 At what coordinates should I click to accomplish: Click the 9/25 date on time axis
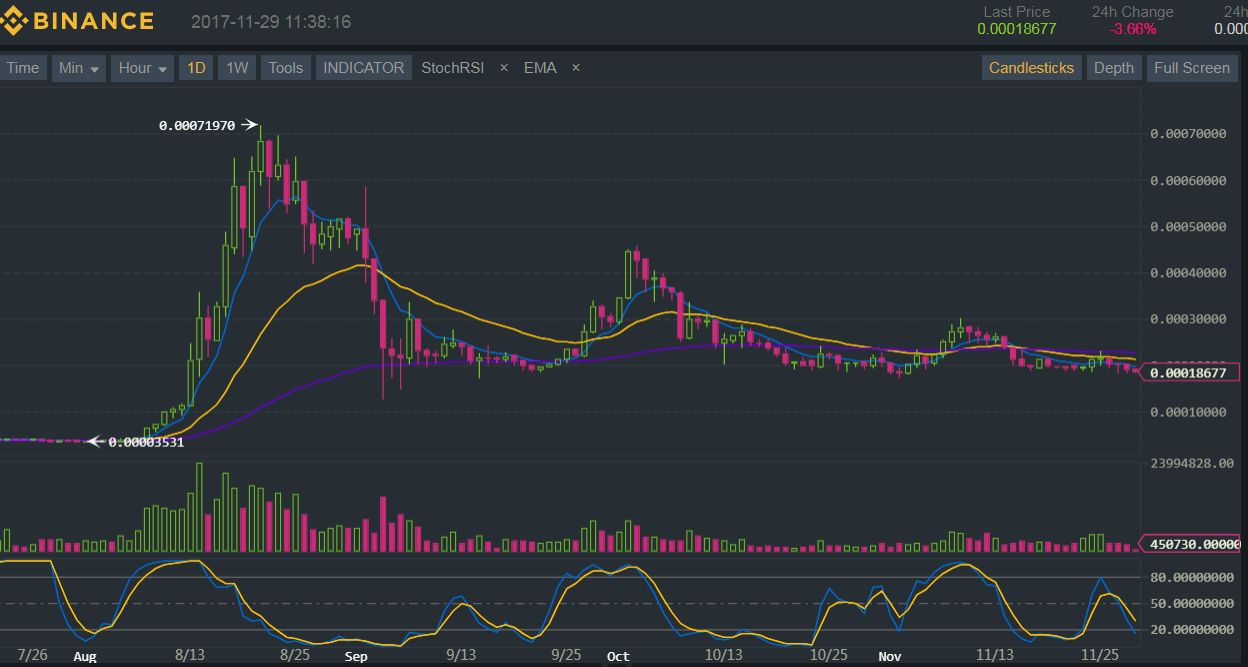coord(566,656)
